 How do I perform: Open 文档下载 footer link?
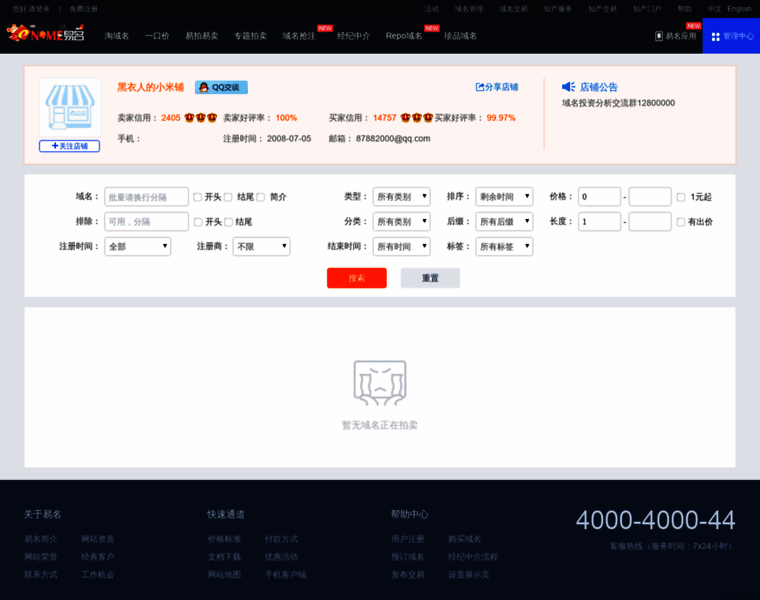pos(224,557)
